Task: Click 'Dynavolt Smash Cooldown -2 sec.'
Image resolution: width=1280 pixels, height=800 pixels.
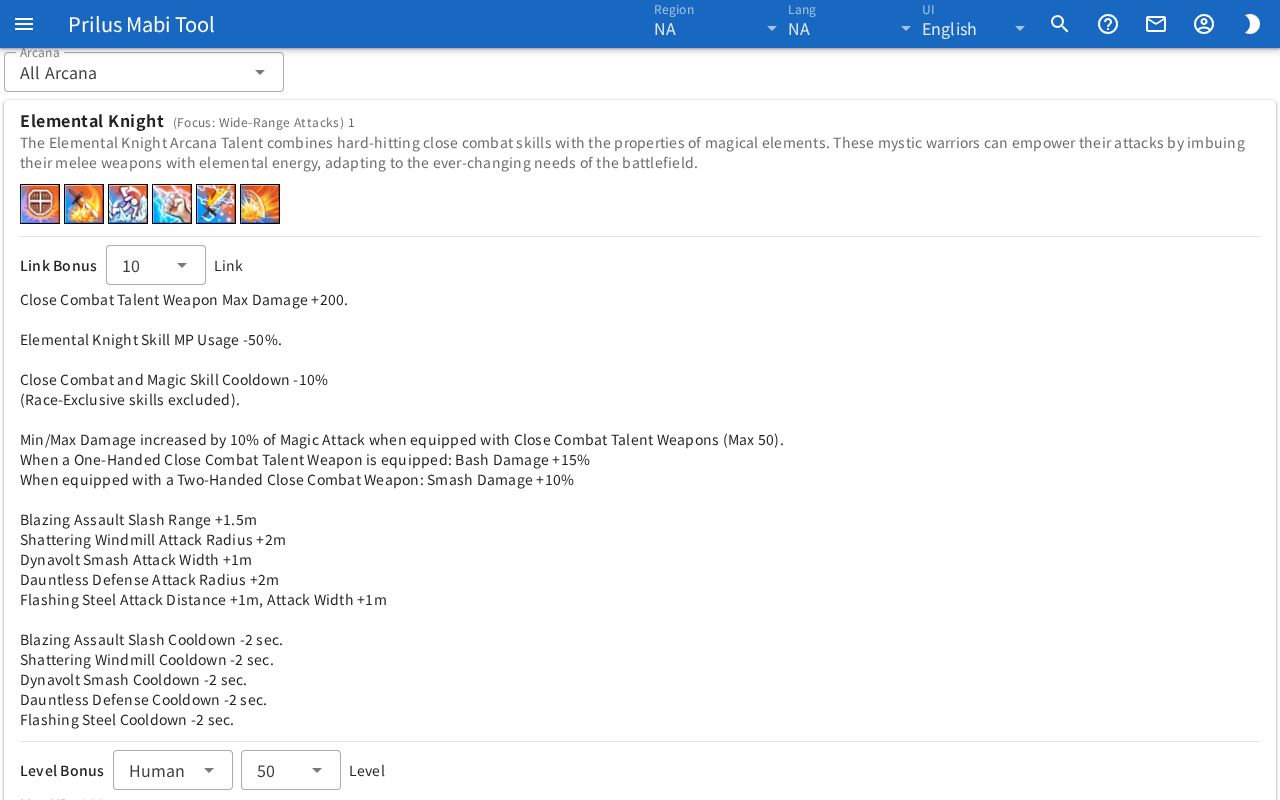Action: coord(134,680)
